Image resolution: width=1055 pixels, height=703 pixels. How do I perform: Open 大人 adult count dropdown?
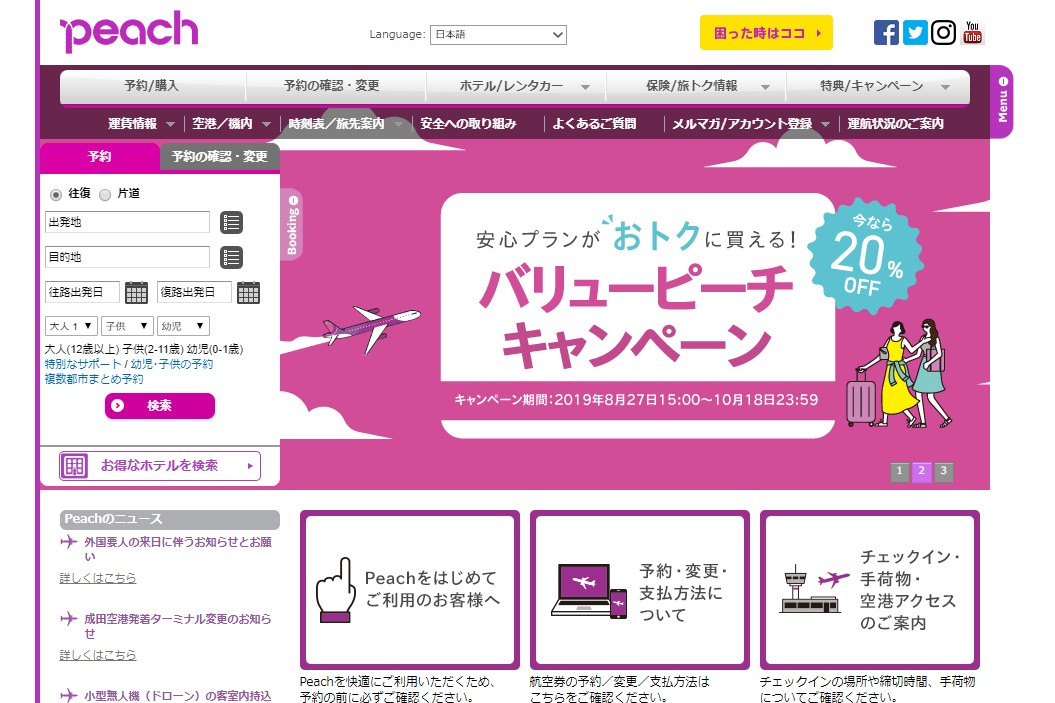[x=71, y=326]
